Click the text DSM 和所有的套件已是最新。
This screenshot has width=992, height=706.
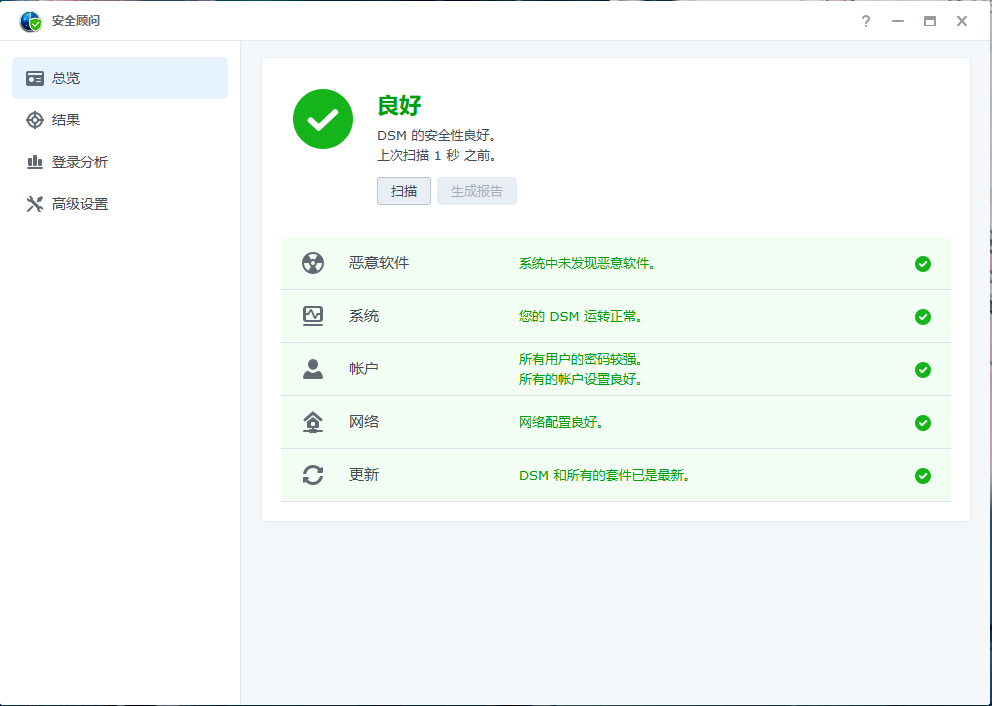[604, 476]
